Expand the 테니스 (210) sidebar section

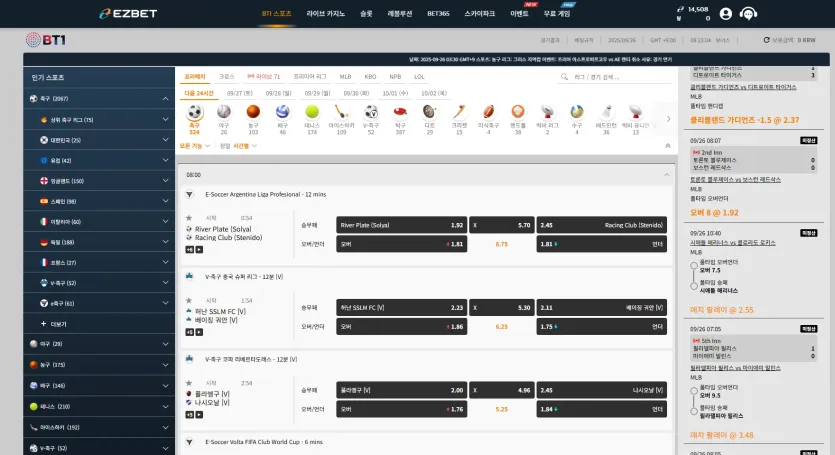coord(165,406)
